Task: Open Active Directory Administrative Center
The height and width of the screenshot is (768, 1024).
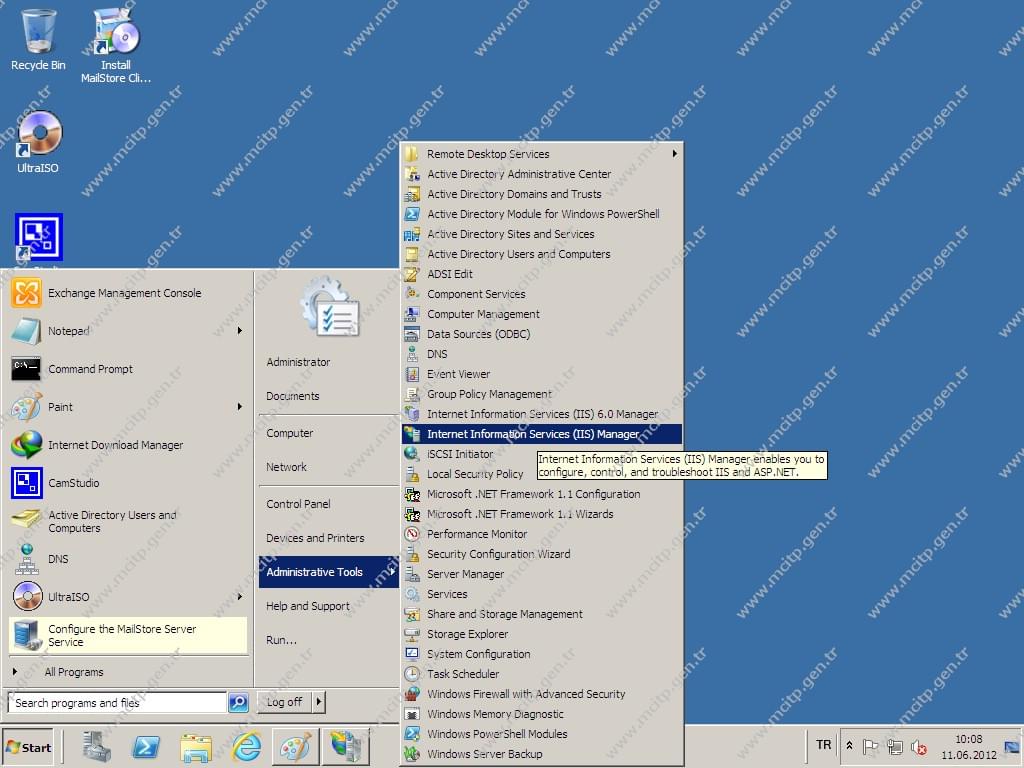Action: [x=542, y=174]
